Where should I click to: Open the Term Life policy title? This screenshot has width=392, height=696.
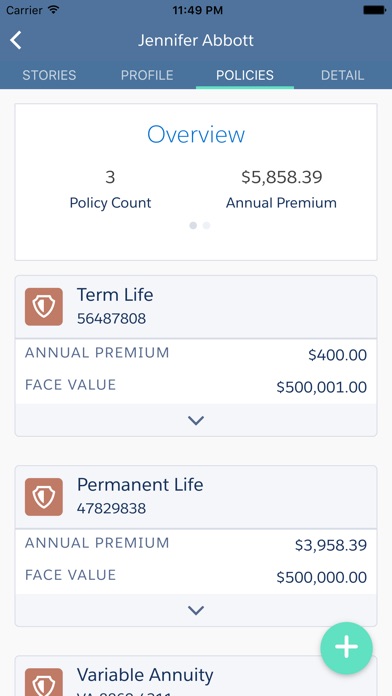[x=115, y=295]
